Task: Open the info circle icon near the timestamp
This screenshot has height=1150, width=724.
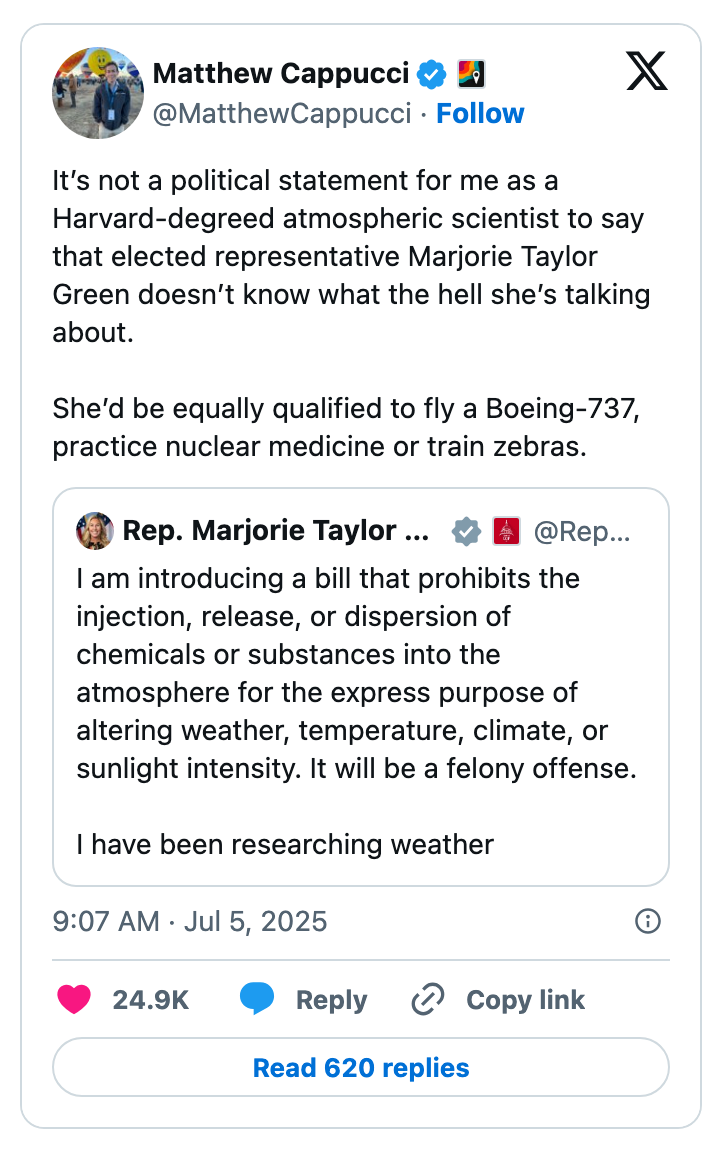Action: (x=647, y=921)
